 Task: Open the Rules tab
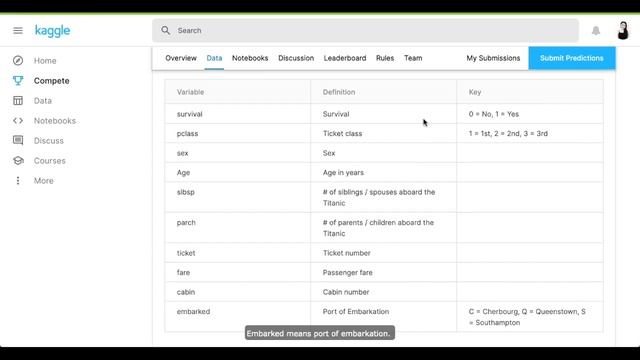point(385,58)
